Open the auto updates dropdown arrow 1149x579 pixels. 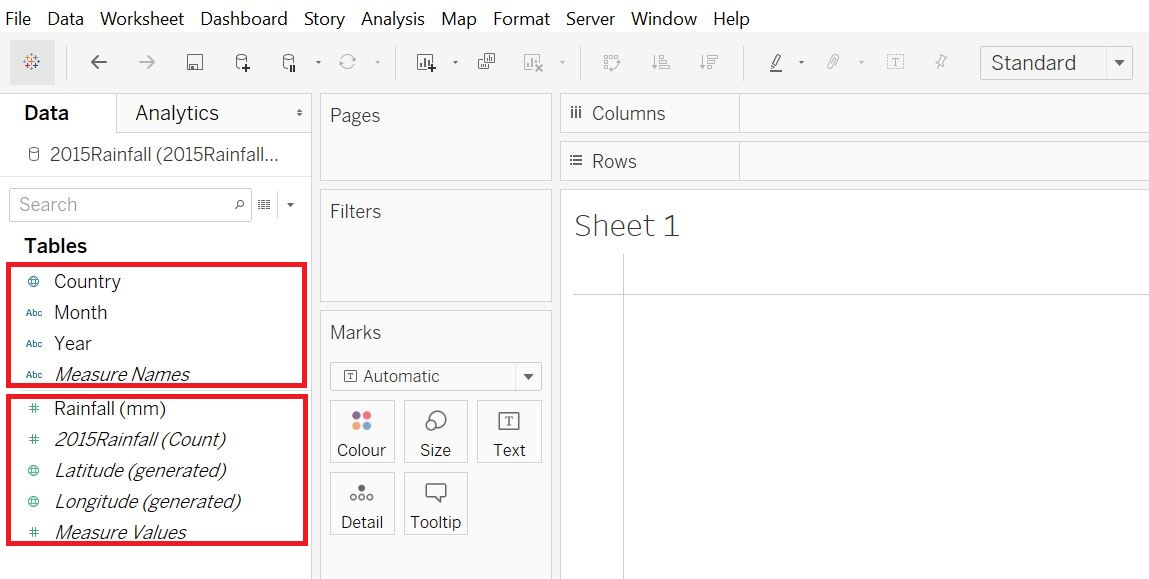pyautogui.click(x=318, y=63)
